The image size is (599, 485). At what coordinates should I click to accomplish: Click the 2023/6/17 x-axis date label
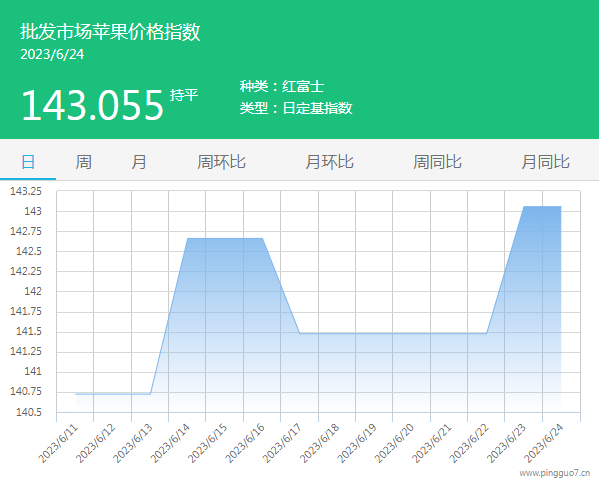[282, 443]
